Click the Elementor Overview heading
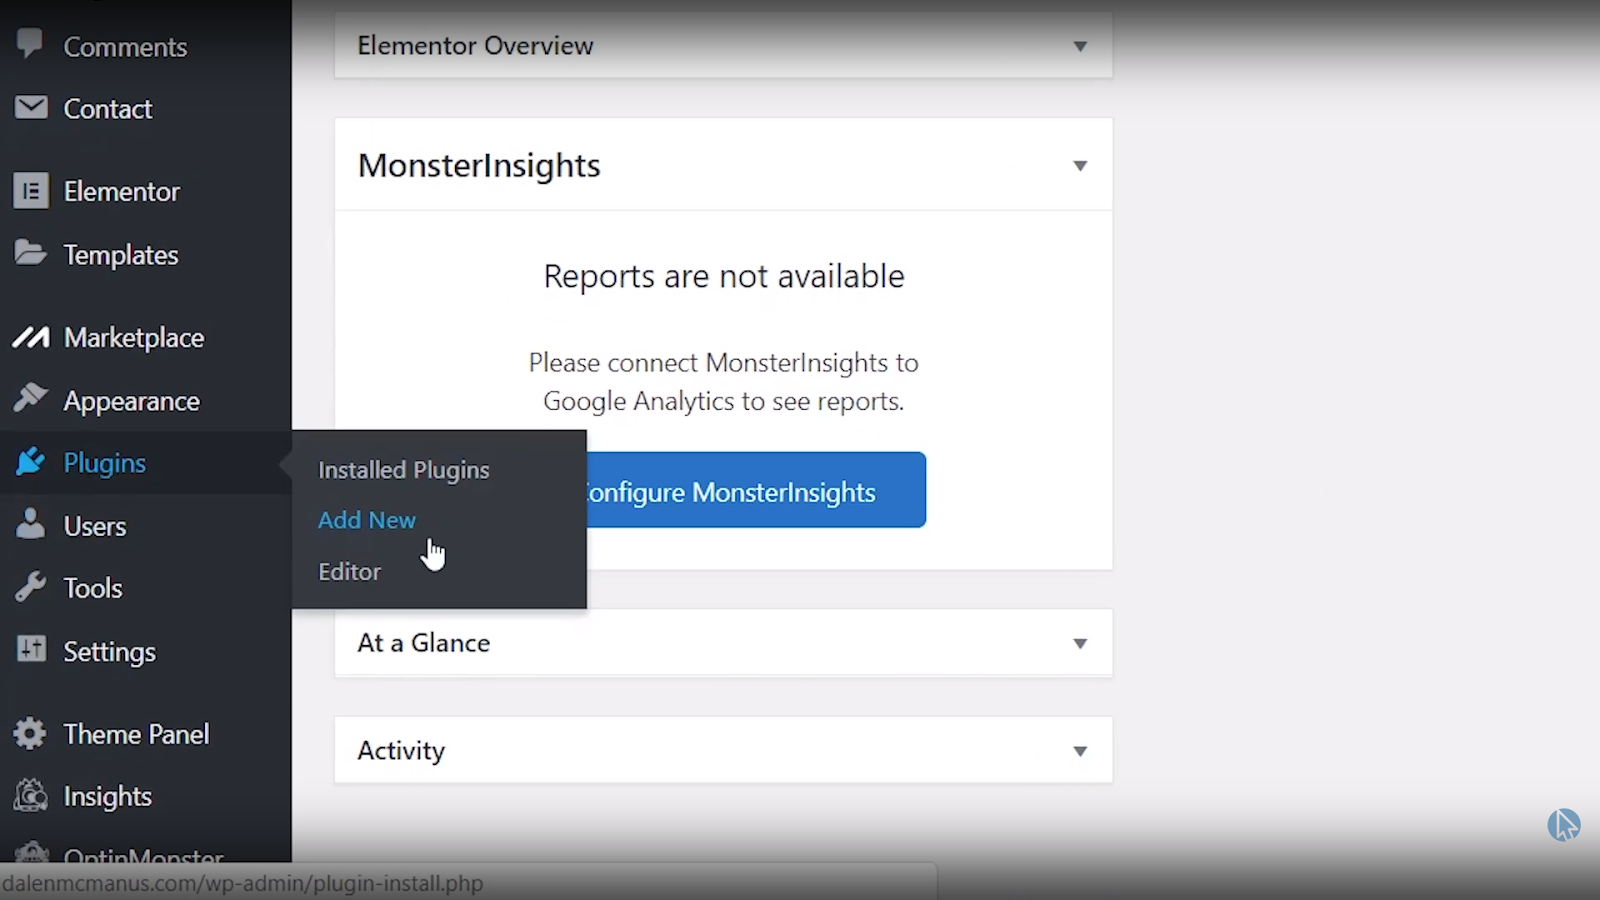This screenshot has width=1600, height=900. (475, 46)
